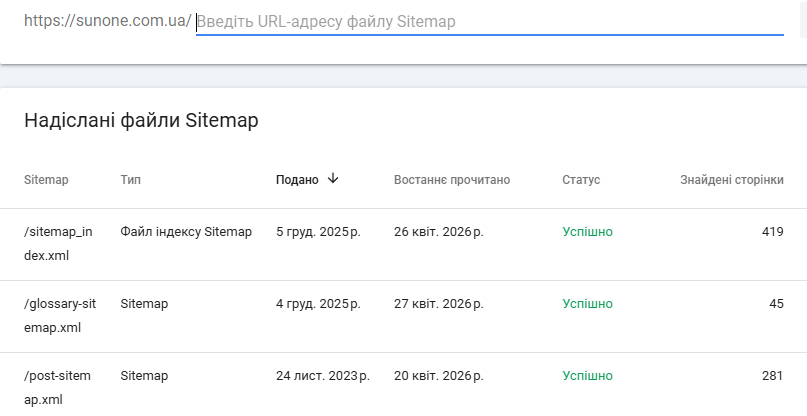The height and width of the screenshot is (416, 807).
Task: Open the /sitemap_index.xml row
Action: (x=58, y=243)
